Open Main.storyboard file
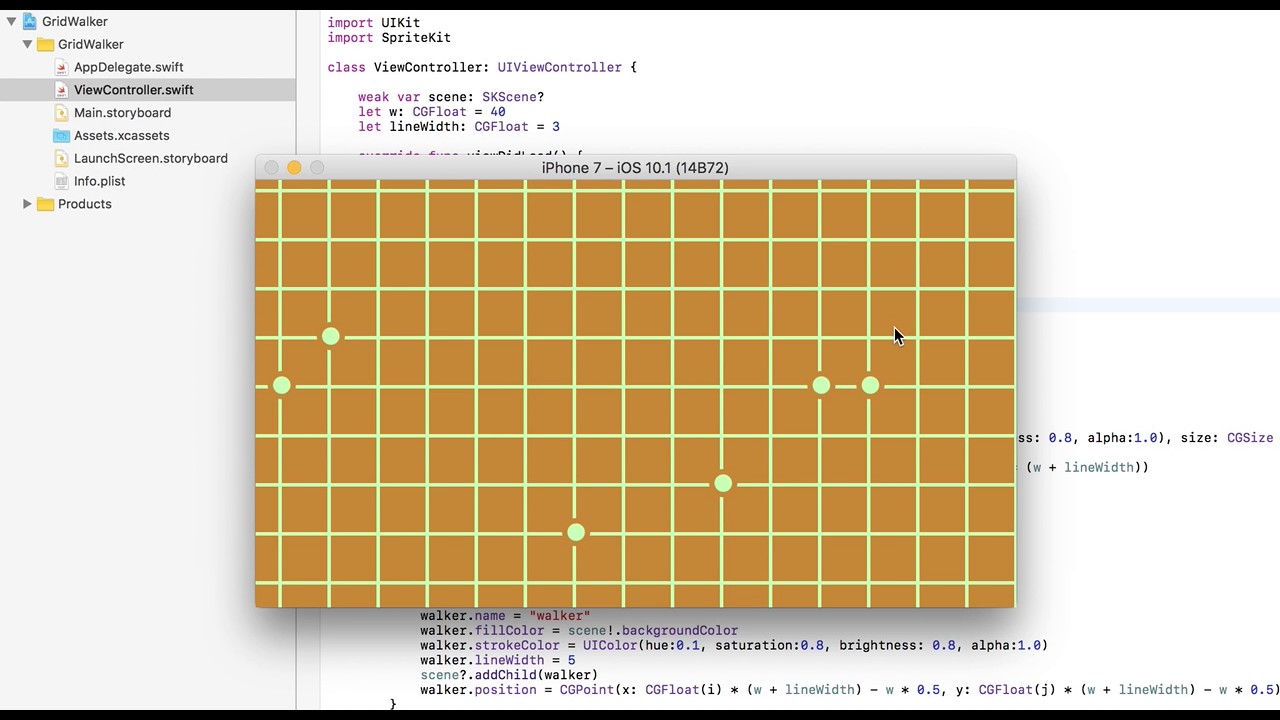 (x=122, y=113)
